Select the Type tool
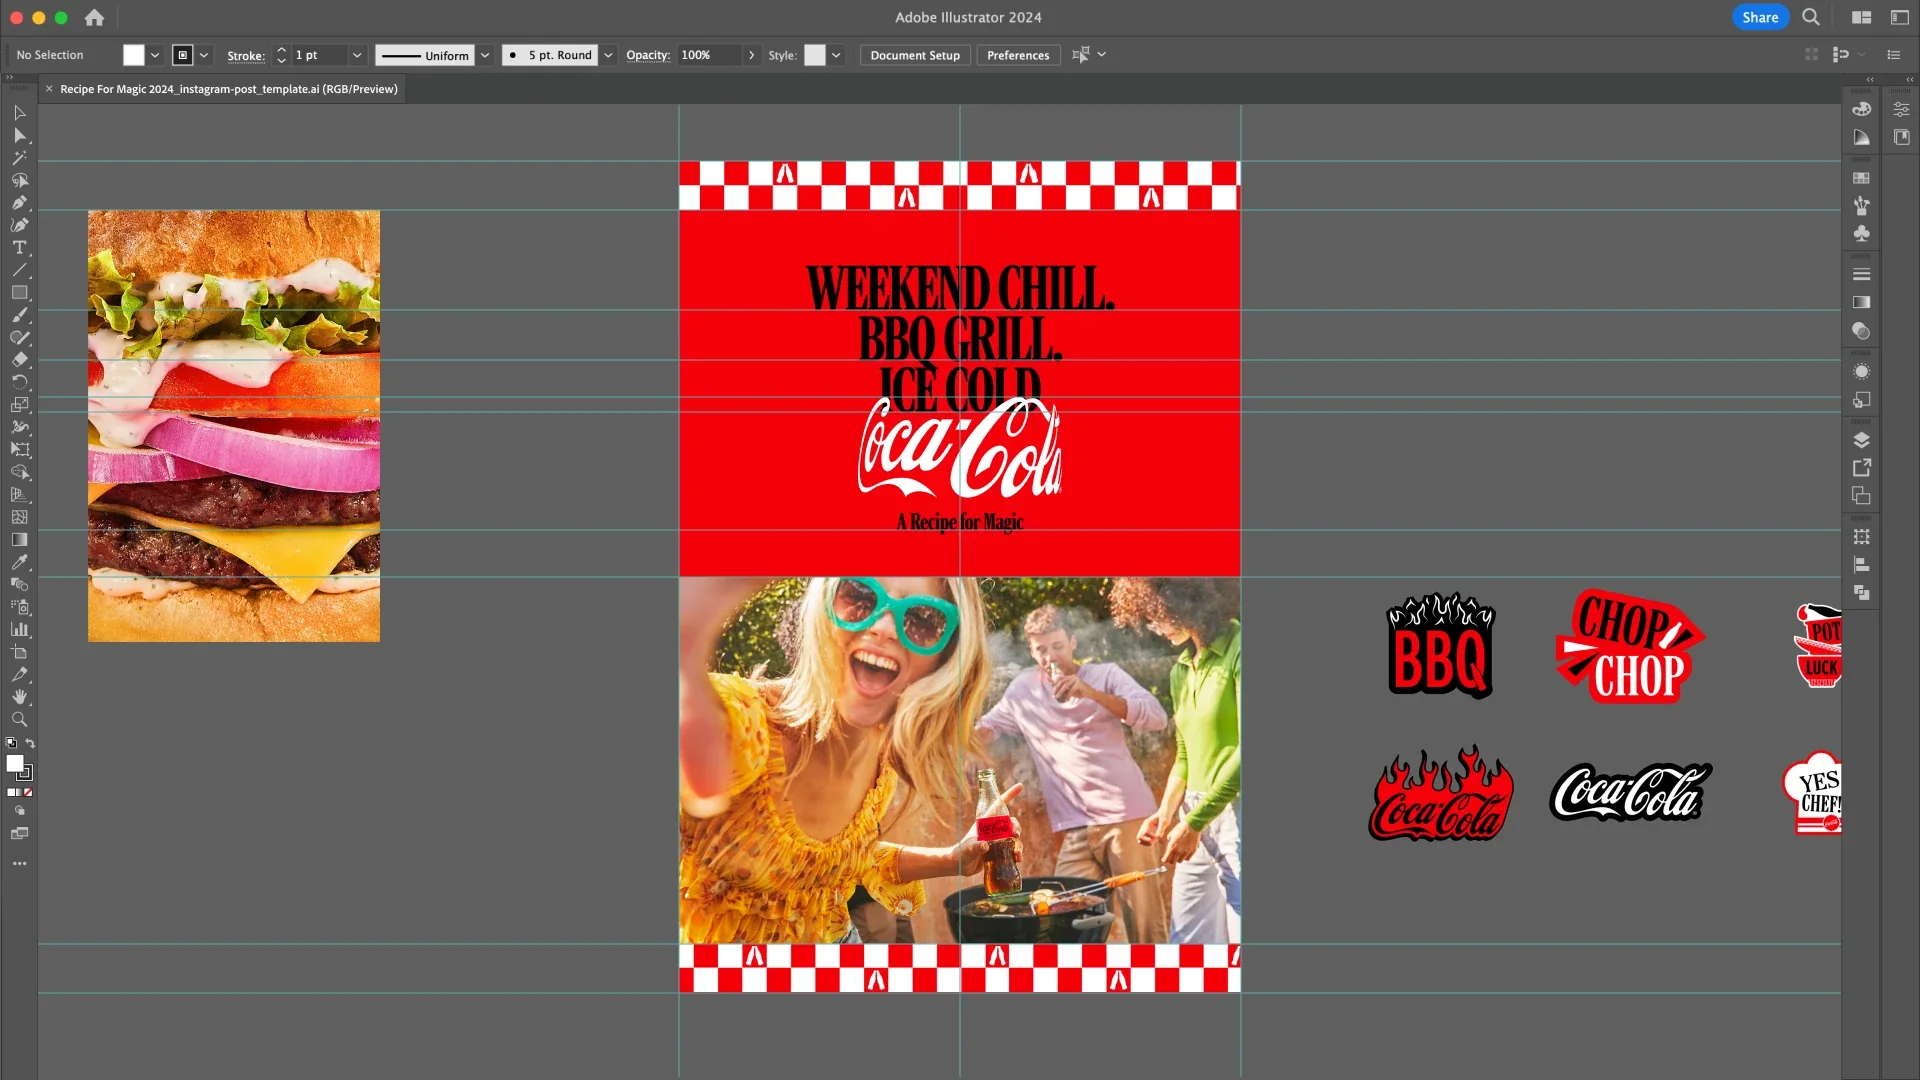Image resolution: width=1920 pixels, height=1080 pixels. (19, 248)
